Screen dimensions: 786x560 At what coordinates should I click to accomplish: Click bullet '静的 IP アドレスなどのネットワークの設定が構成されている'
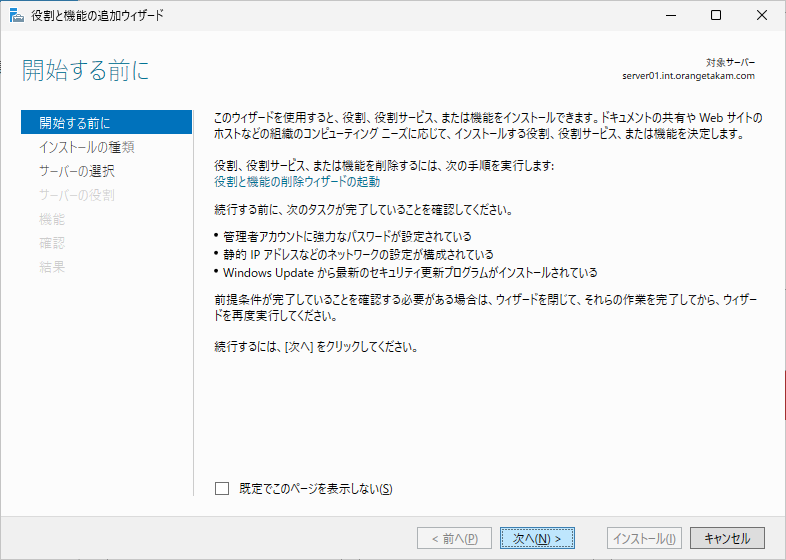click(x=358, y=255)
